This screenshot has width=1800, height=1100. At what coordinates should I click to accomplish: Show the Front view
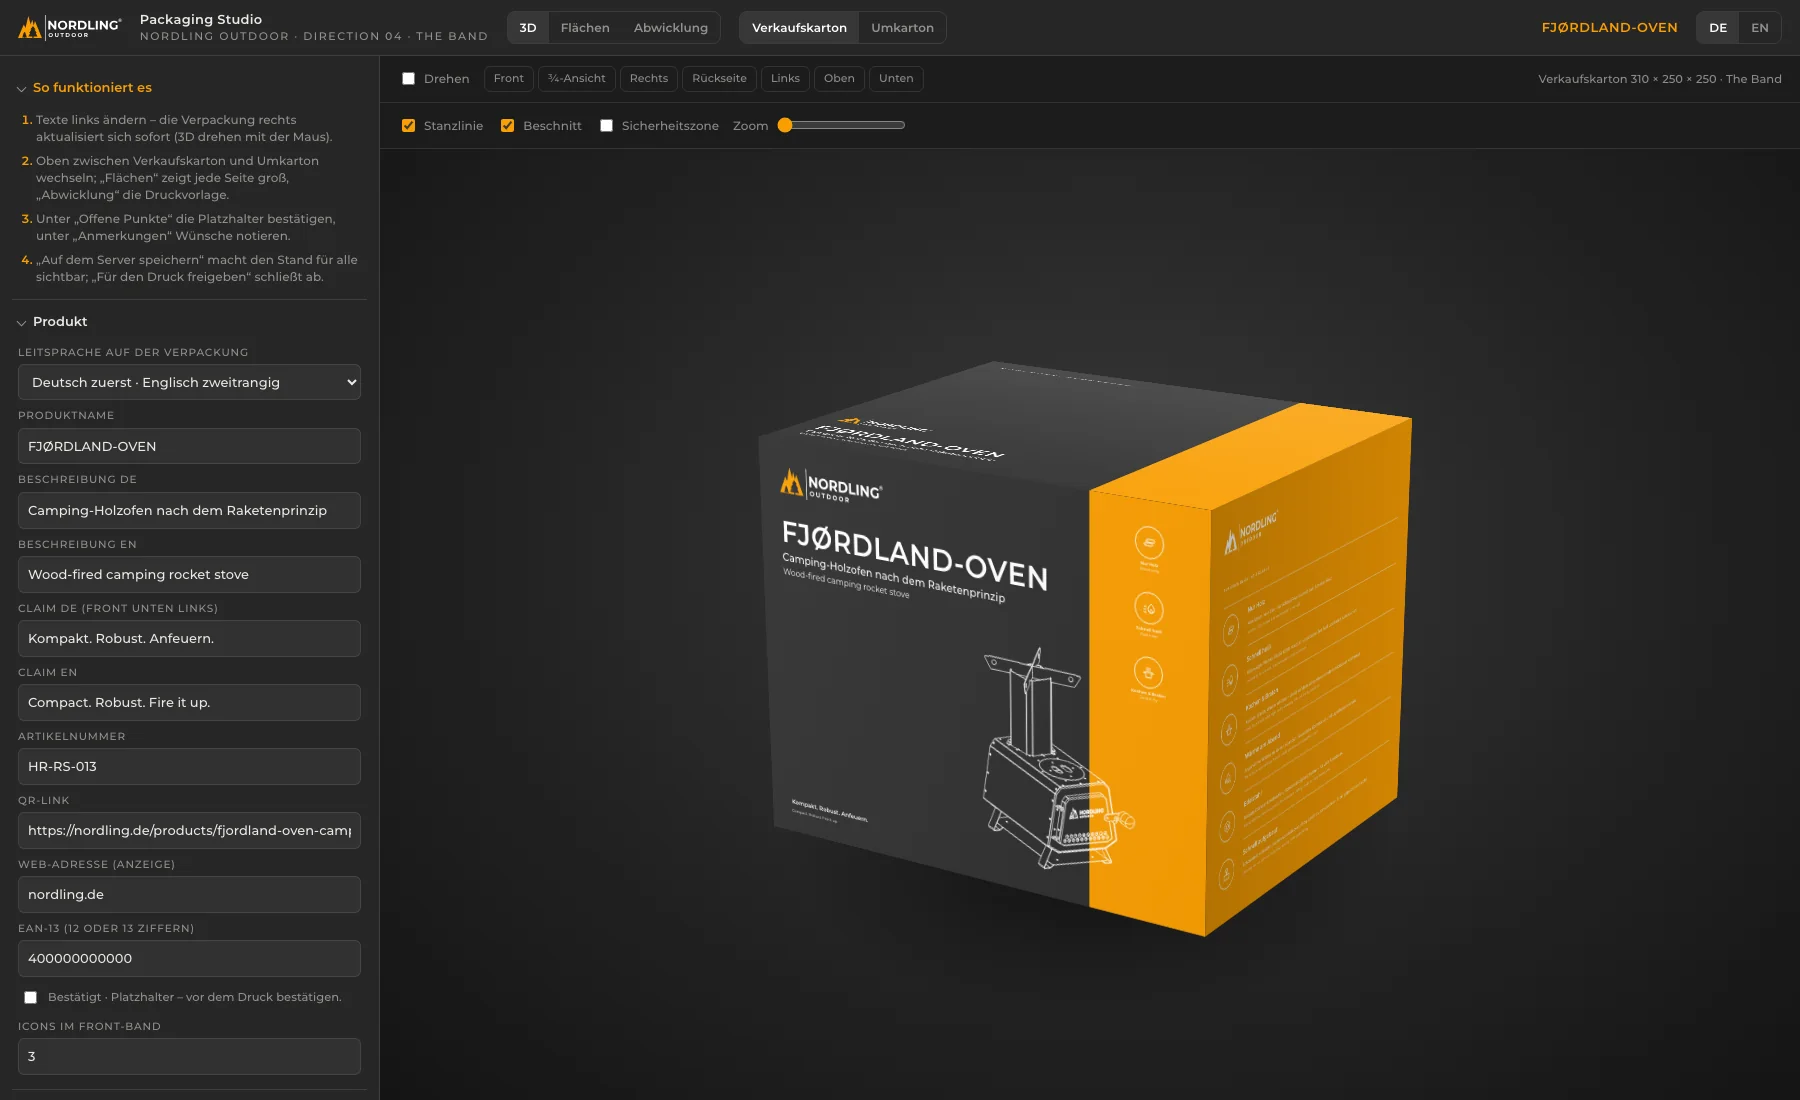(508, 79)
